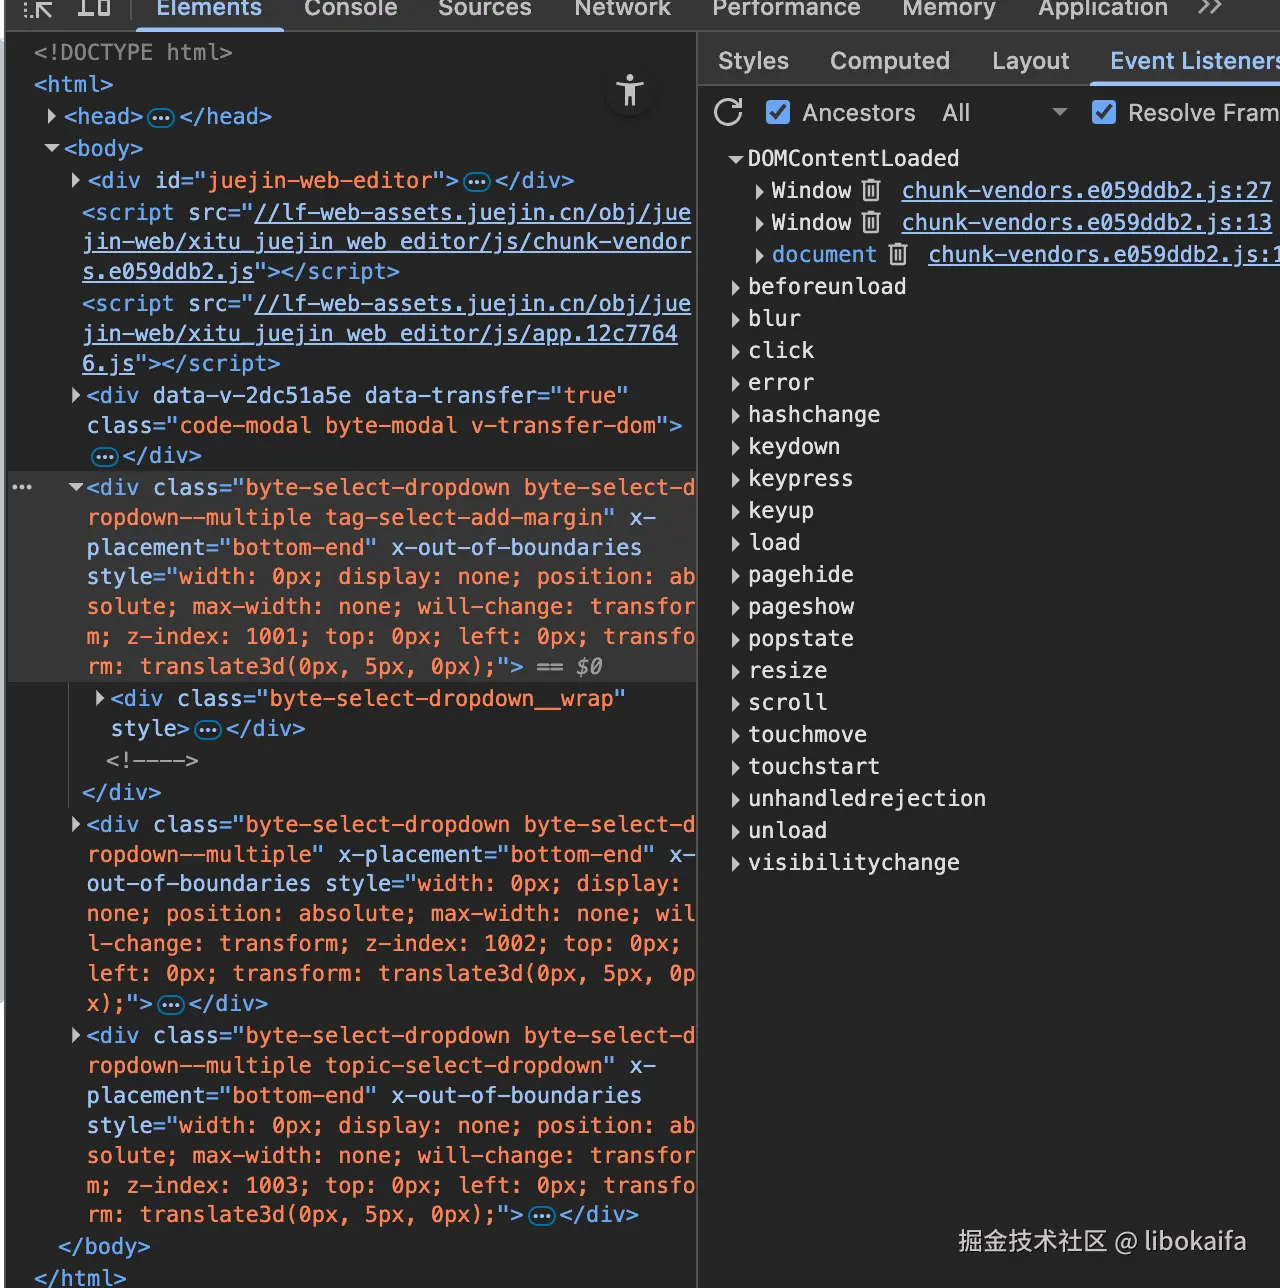Expand the touchmove event group
This screenshot has height=1288, width=1280.
coord(736,735)
